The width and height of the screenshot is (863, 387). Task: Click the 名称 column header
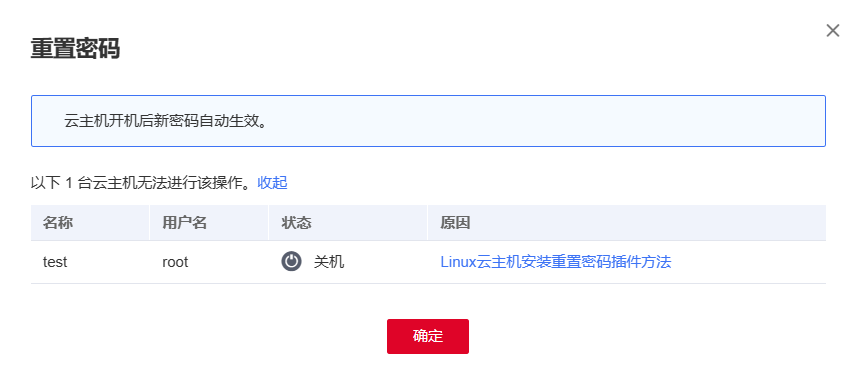point(58,223)
